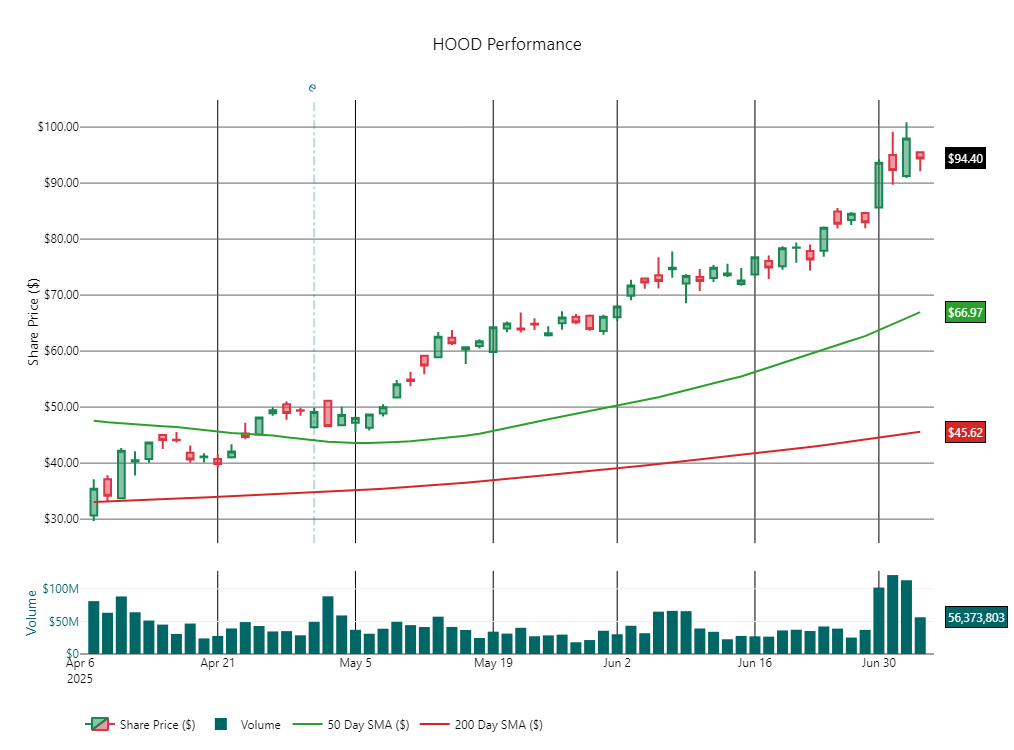
Task: Click the tallest volume bar after Jun 30
Action: click(892, 614)
